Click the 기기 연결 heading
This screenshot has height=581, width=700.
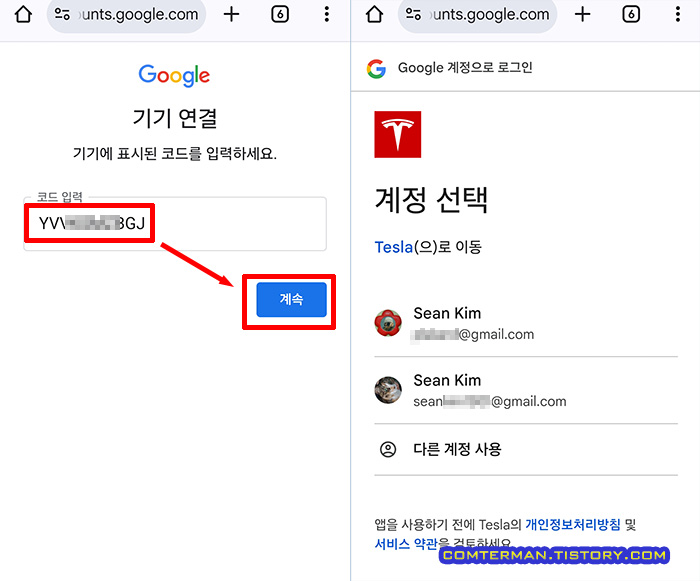click(x=175, y=118)
